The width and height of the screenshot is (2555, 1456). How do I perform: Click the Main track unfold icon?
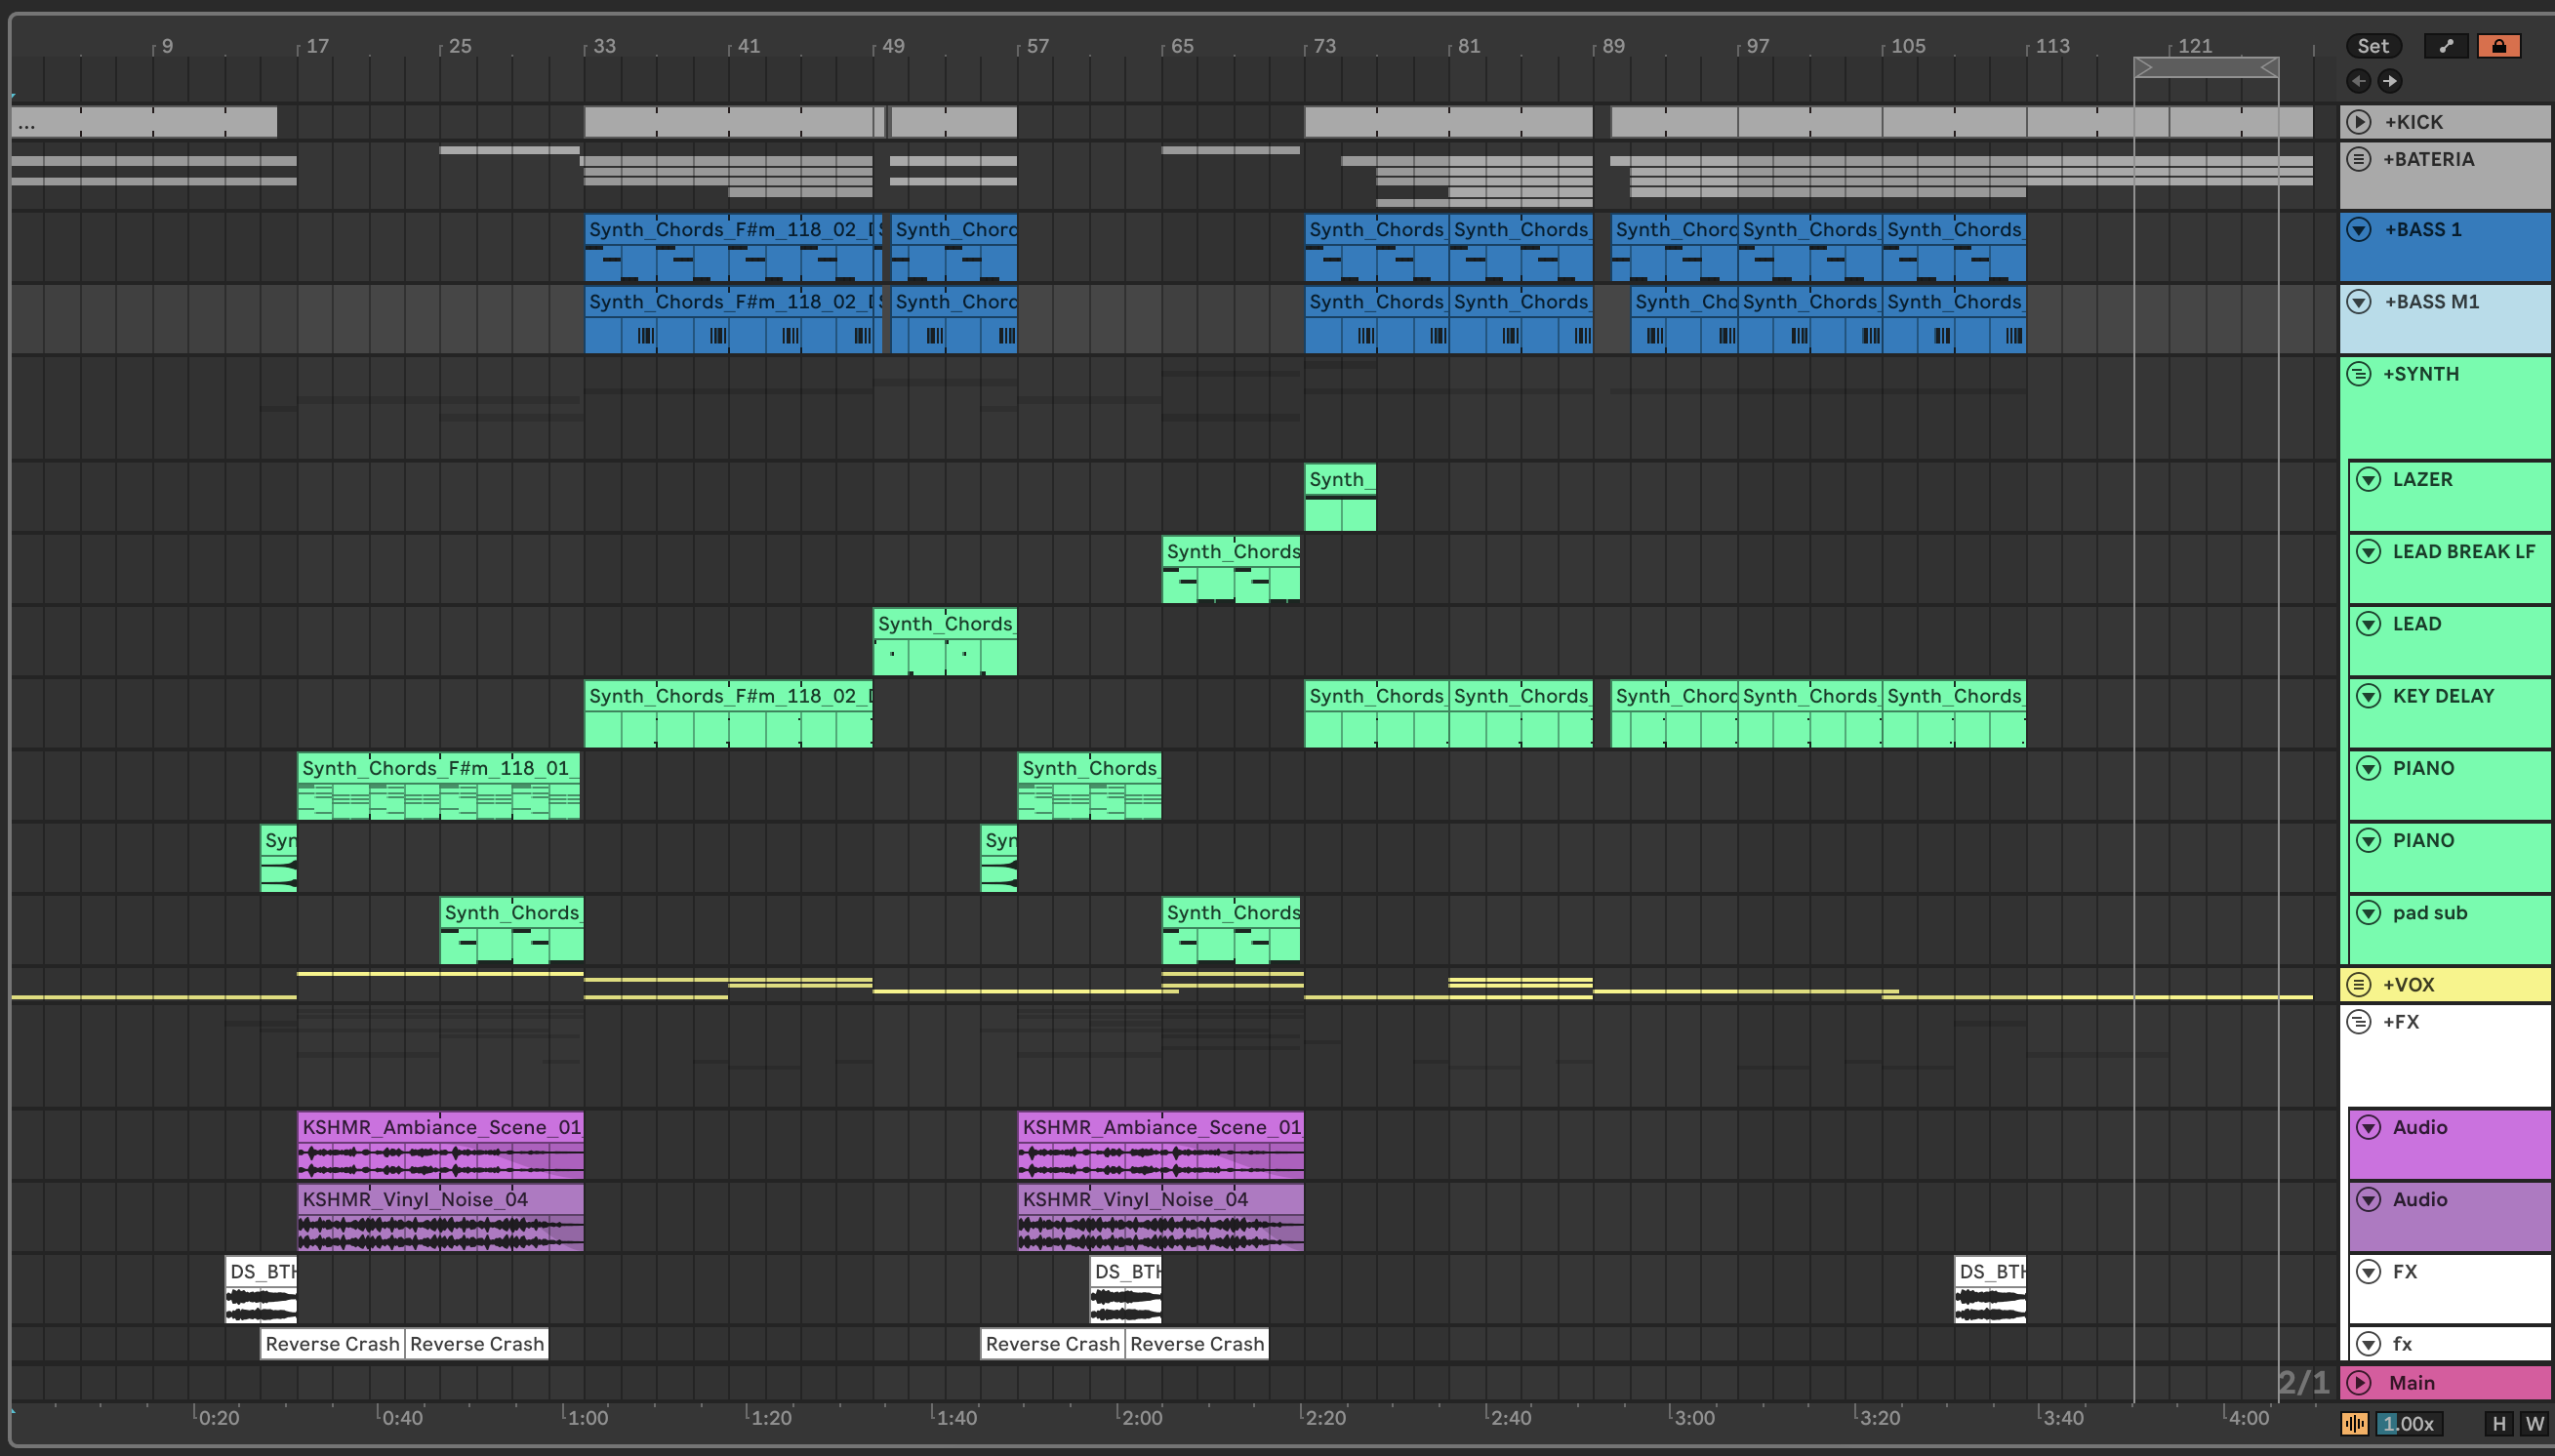coord(2359,1383)
